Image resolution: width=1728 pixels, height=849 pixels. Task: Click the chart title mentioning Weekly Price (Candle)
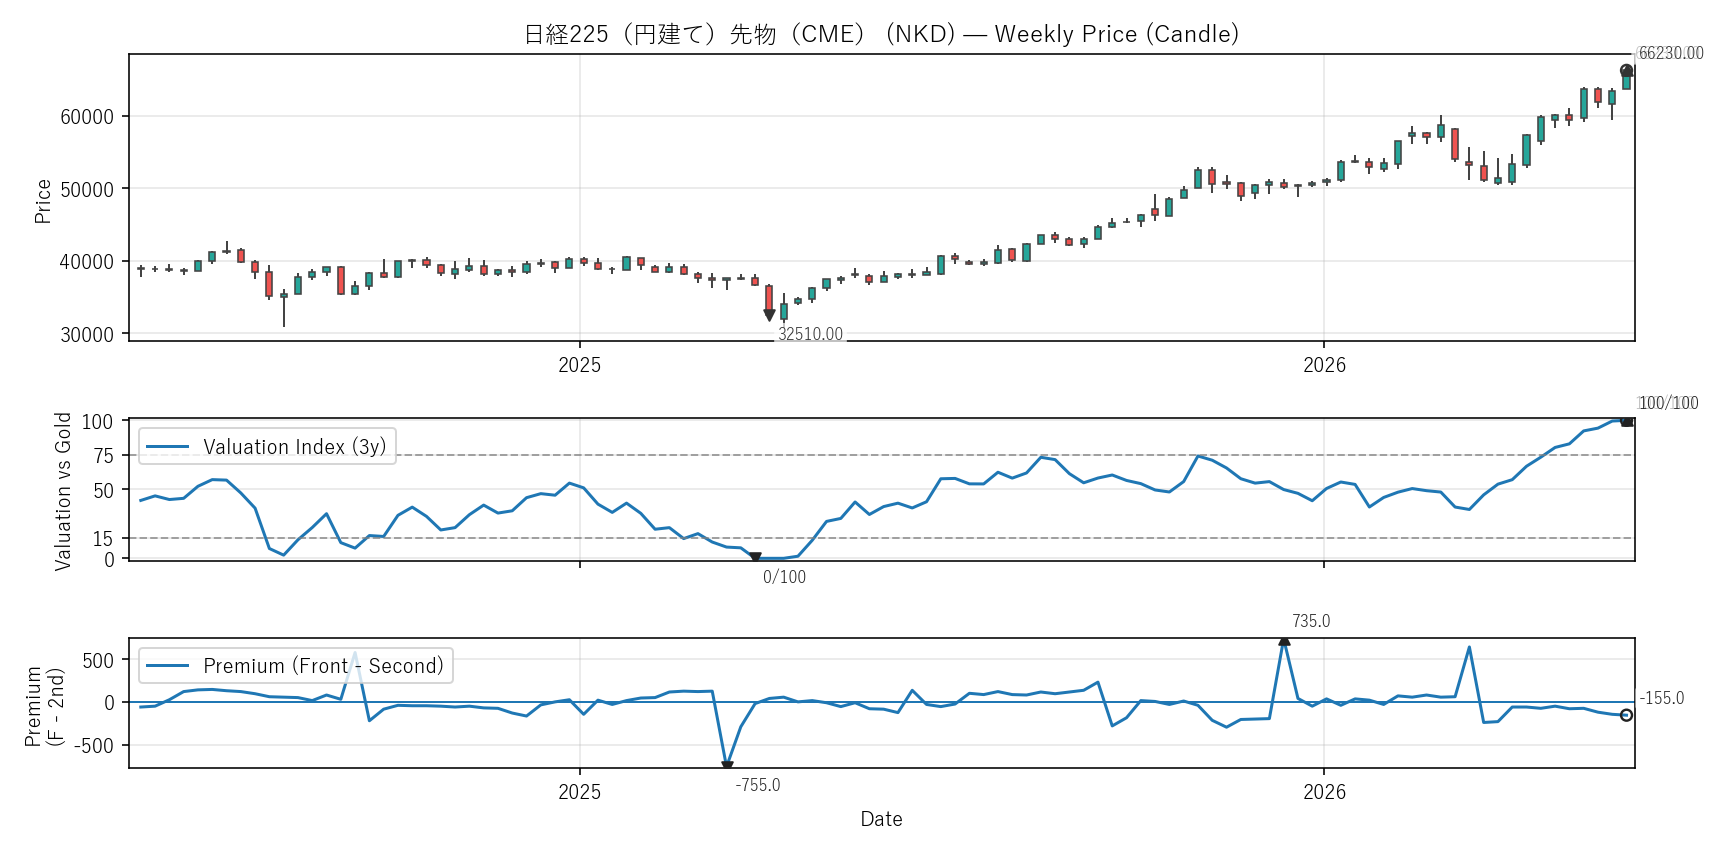tap(881, 34)
